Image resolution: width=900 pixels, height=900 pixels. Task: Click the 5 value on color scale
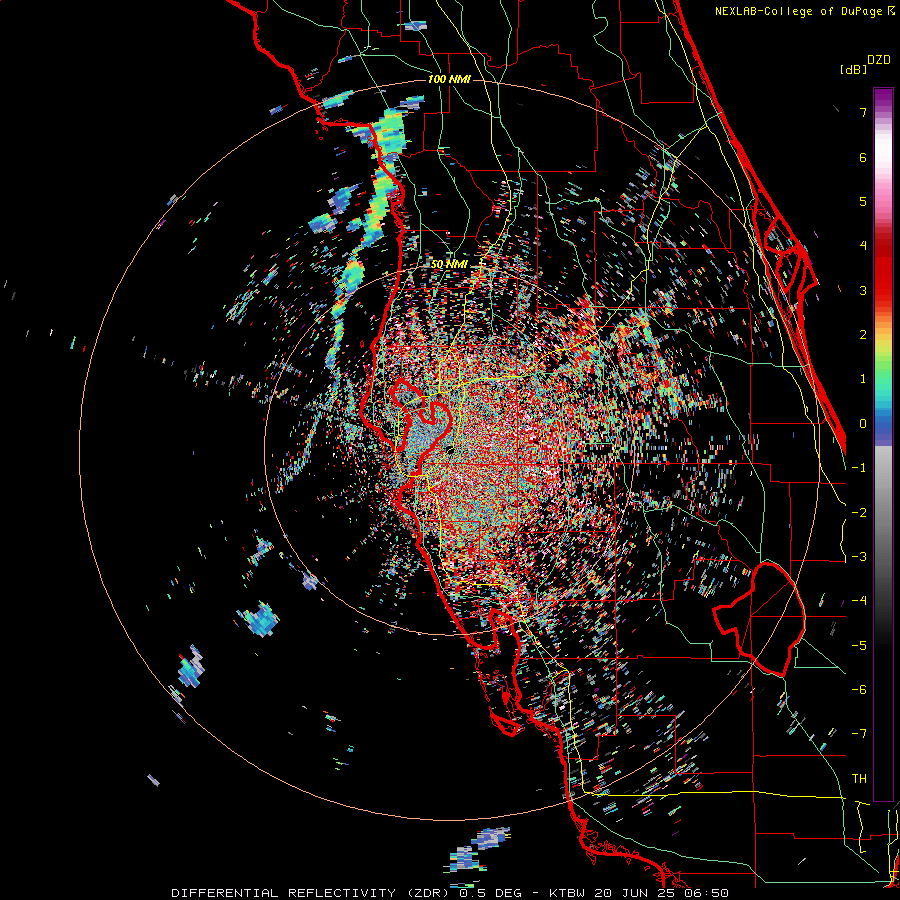(863, 201)
